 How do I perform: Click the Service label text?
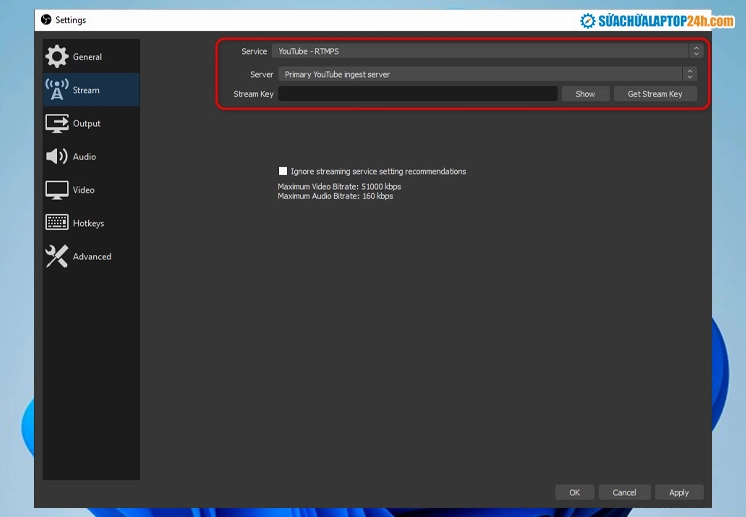click(254, 51)
